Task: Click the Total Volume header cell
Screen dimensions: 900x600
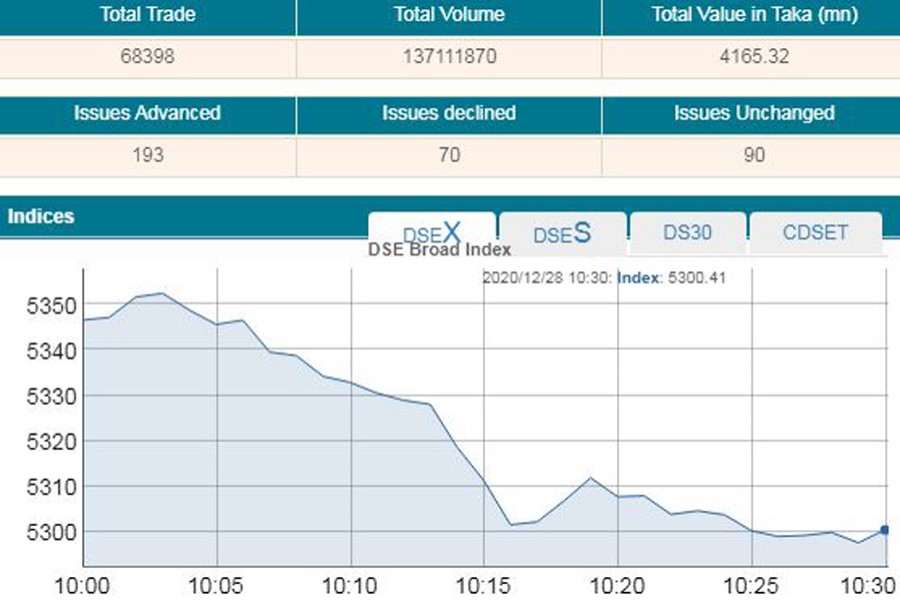Action: point(449,15)
